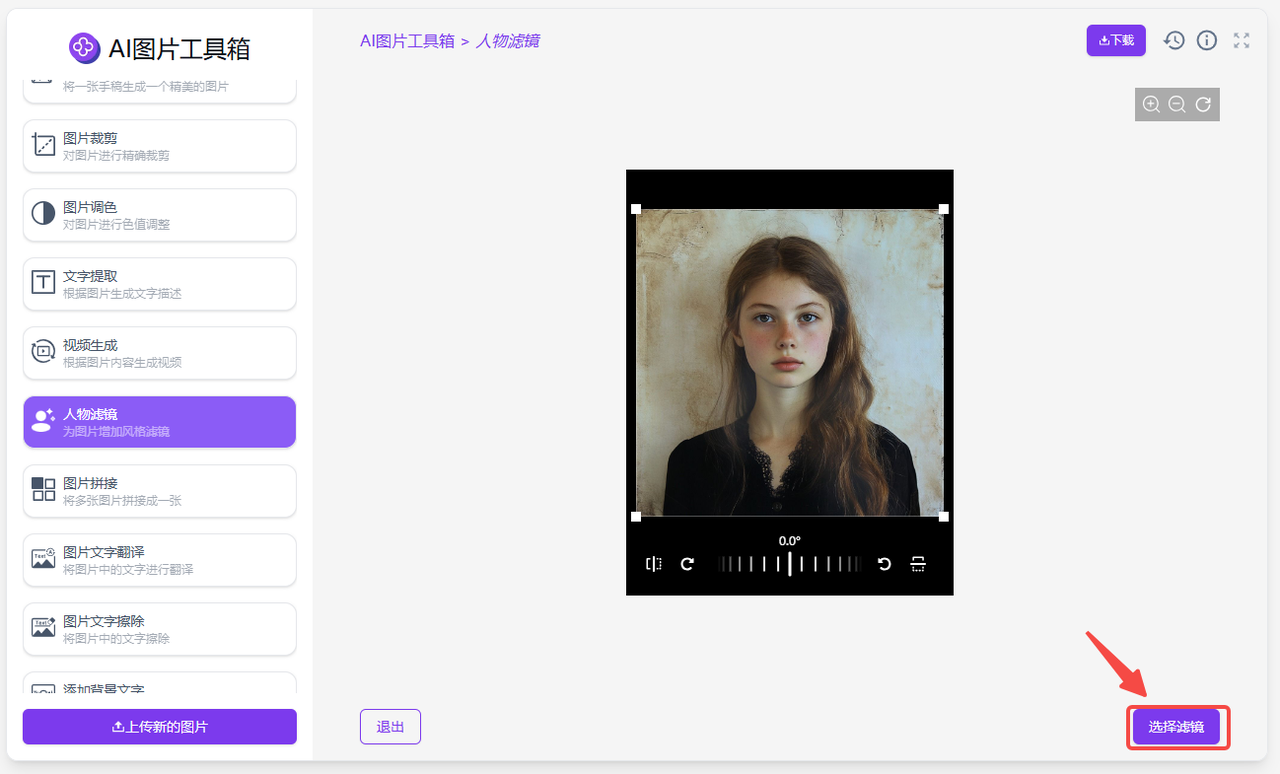Click the AI图片工具箱 logo icon
The image size is (1280, 774).
(x=84, y=47)
